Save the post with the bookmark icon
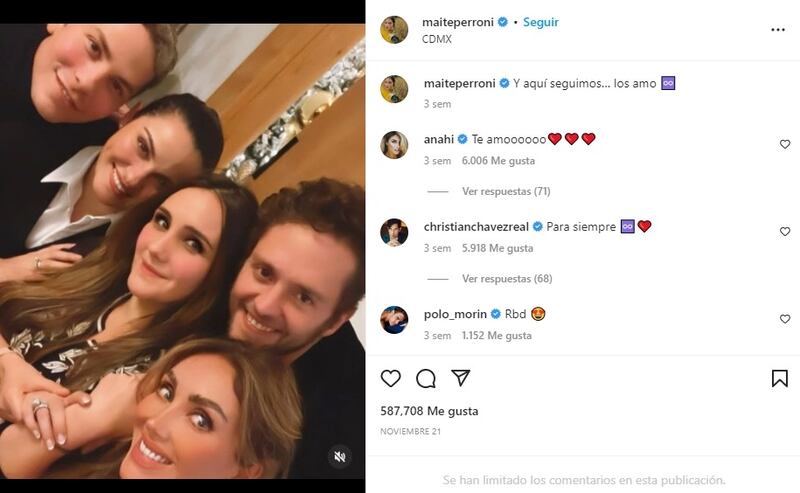This screenshot has height=493, width=800. (x=780, y=378)
